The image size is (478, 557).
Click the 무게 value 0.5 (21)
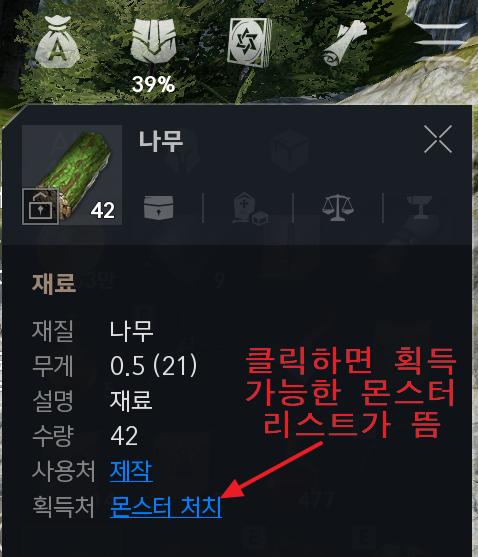(153, 365)
